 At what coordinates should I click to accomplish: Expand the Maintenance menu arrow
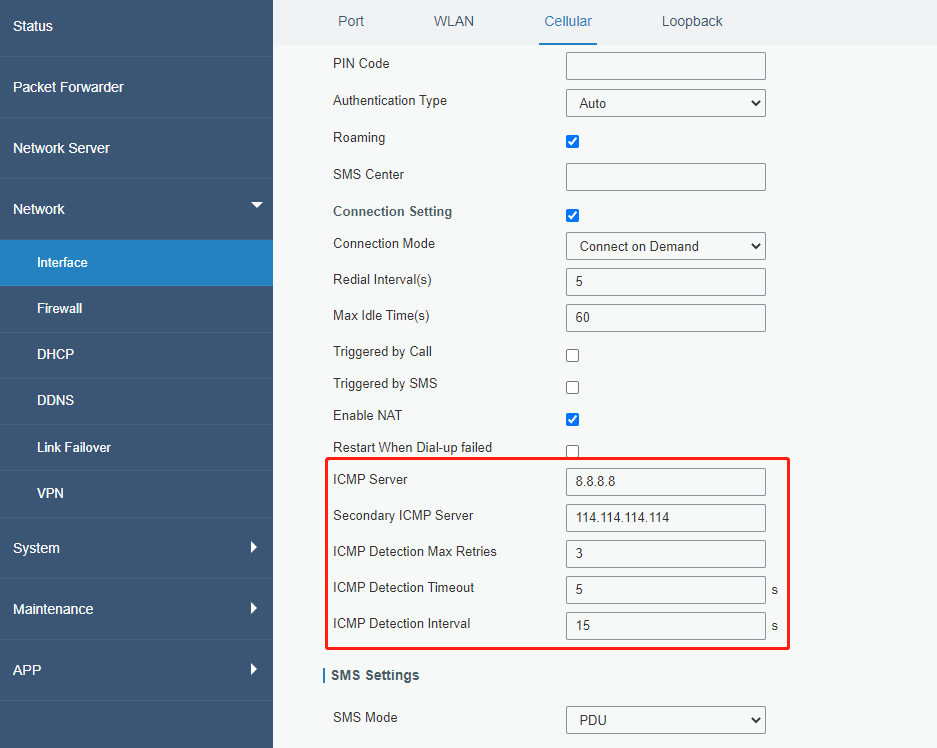[253, 608]
